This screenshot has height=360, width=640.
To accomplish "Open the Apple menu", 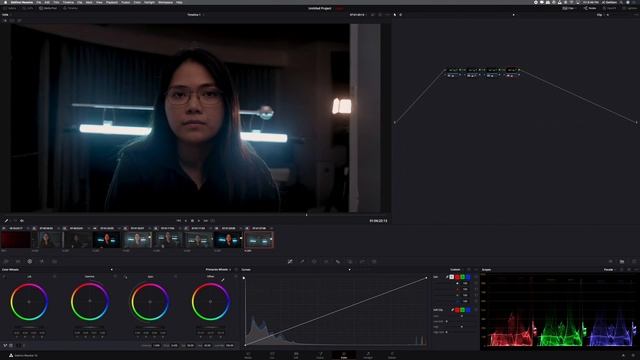I will point(6,2).
